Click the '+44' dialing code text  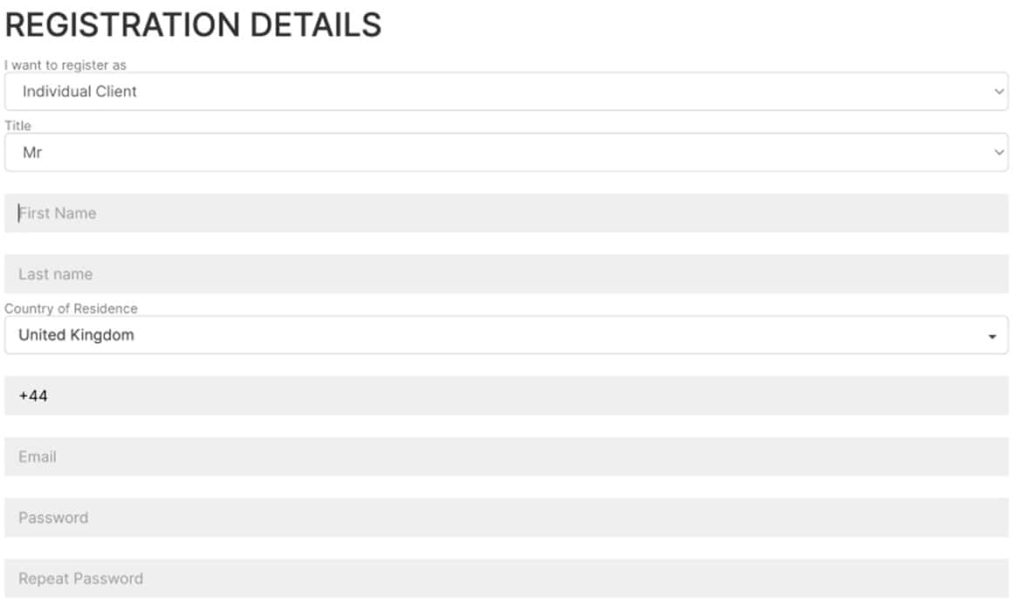point(33,397)
